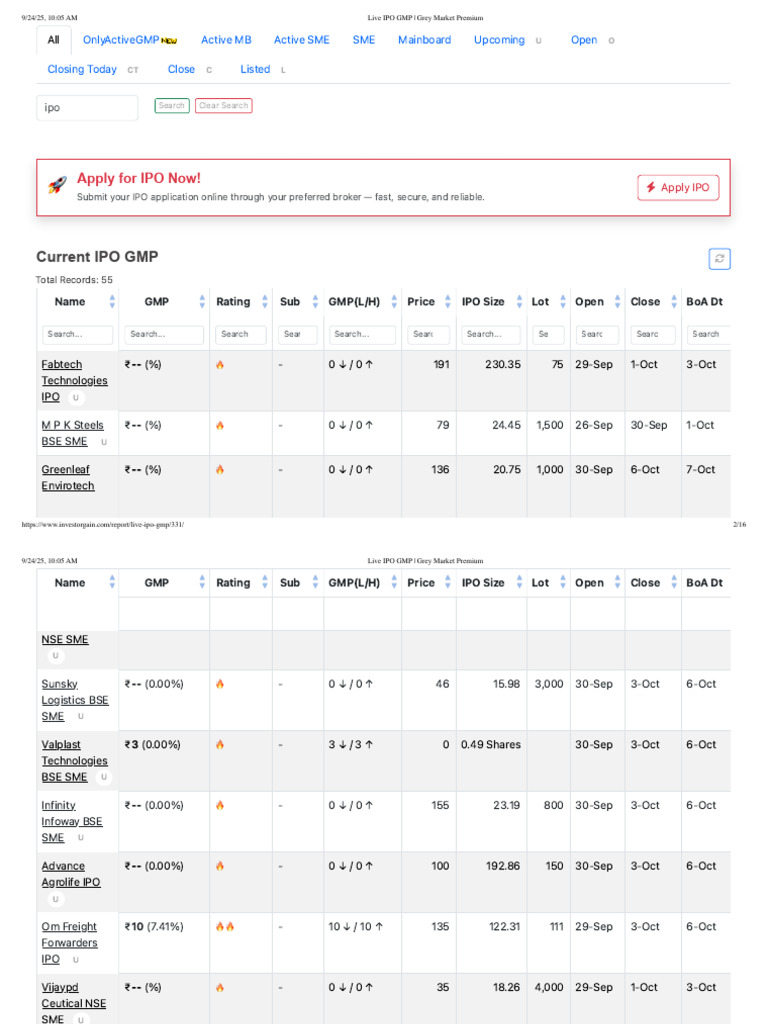Select the Closing Today filter tab
Screen dimensions: 768x1024
82,69
